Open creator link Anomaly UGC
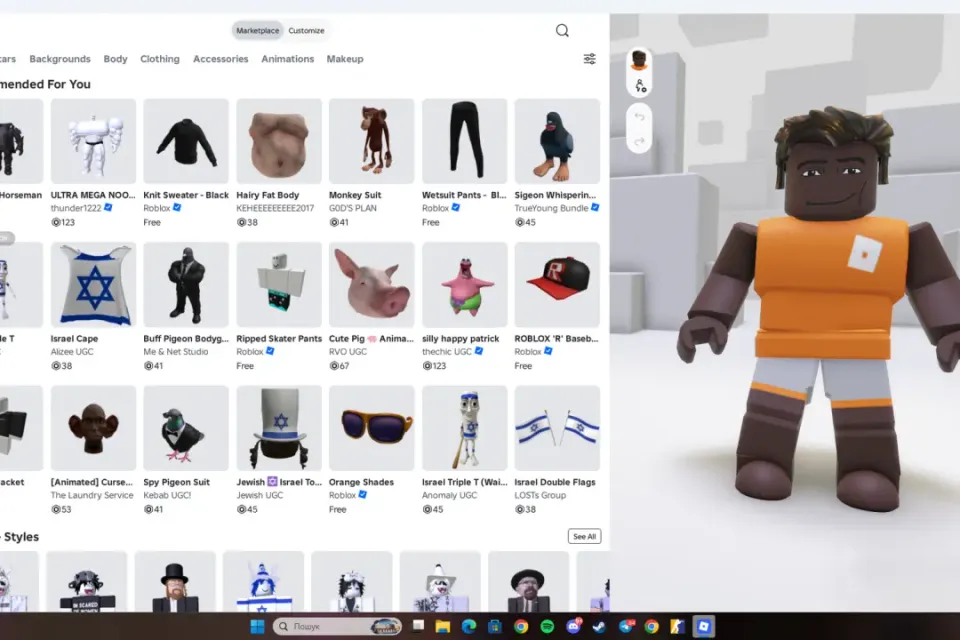960x640 pixels. tap(449, 495)
